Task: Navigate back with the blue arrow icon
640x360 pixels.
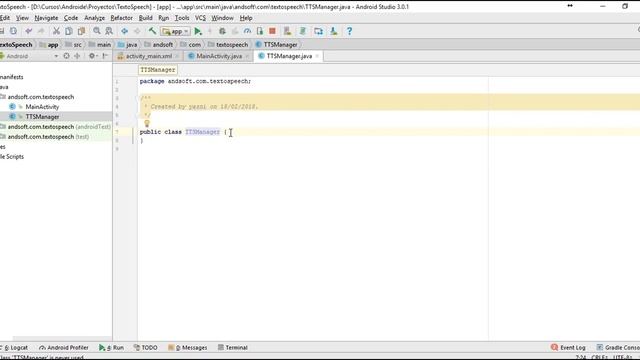Action: [124, 31]
